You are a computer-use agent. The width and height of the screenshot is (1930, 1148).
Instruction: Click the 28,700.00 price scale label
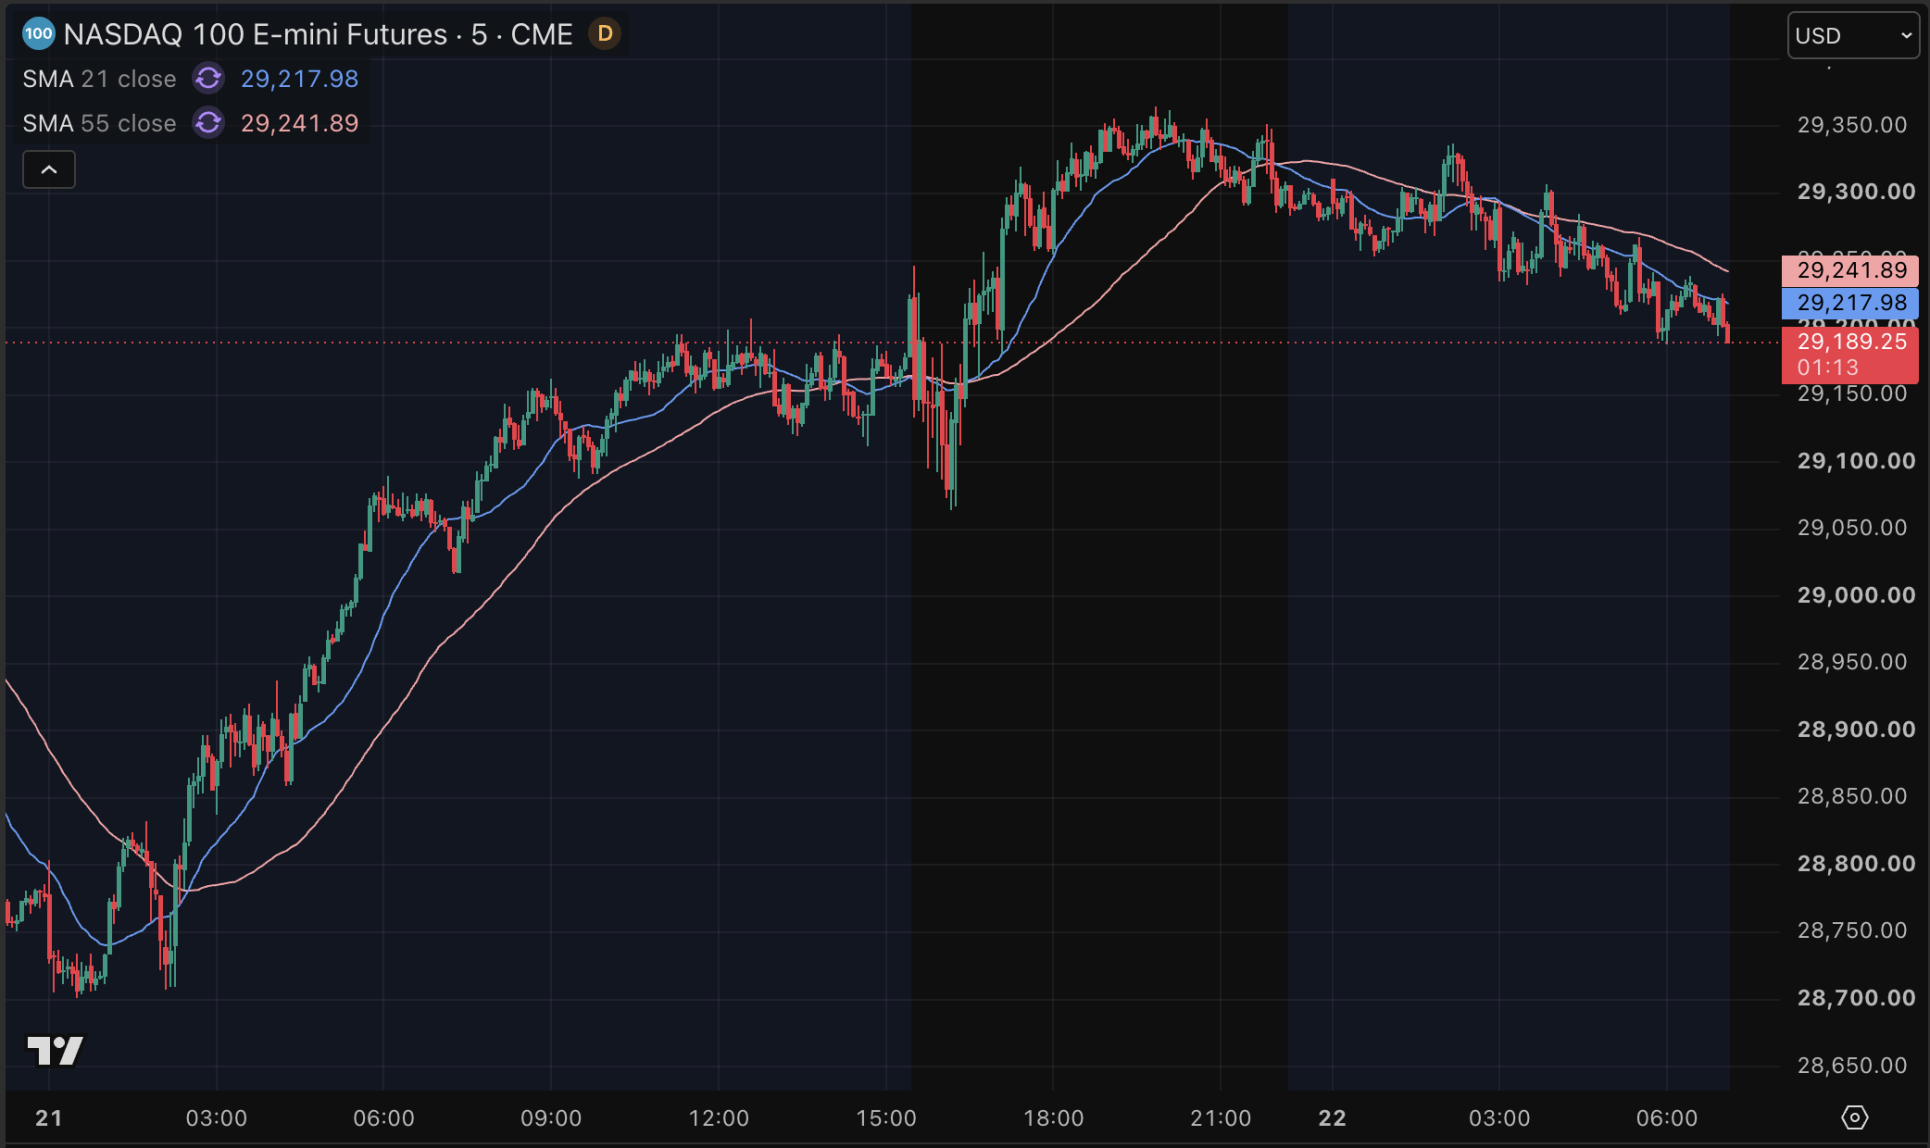[1856, 997]
